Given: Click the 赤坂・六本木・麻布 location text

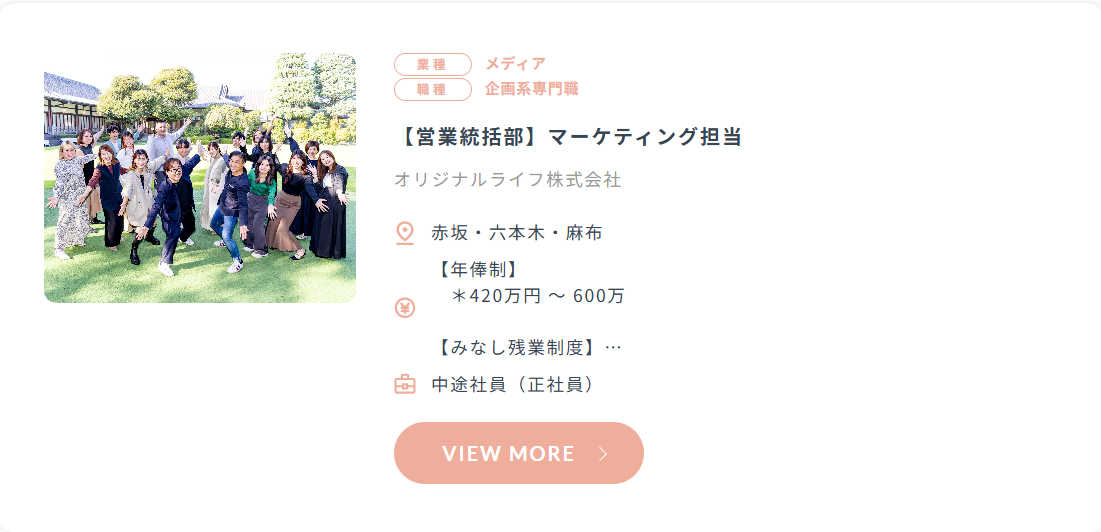Looking at the screenshot, I should click(x=517, y=234).
